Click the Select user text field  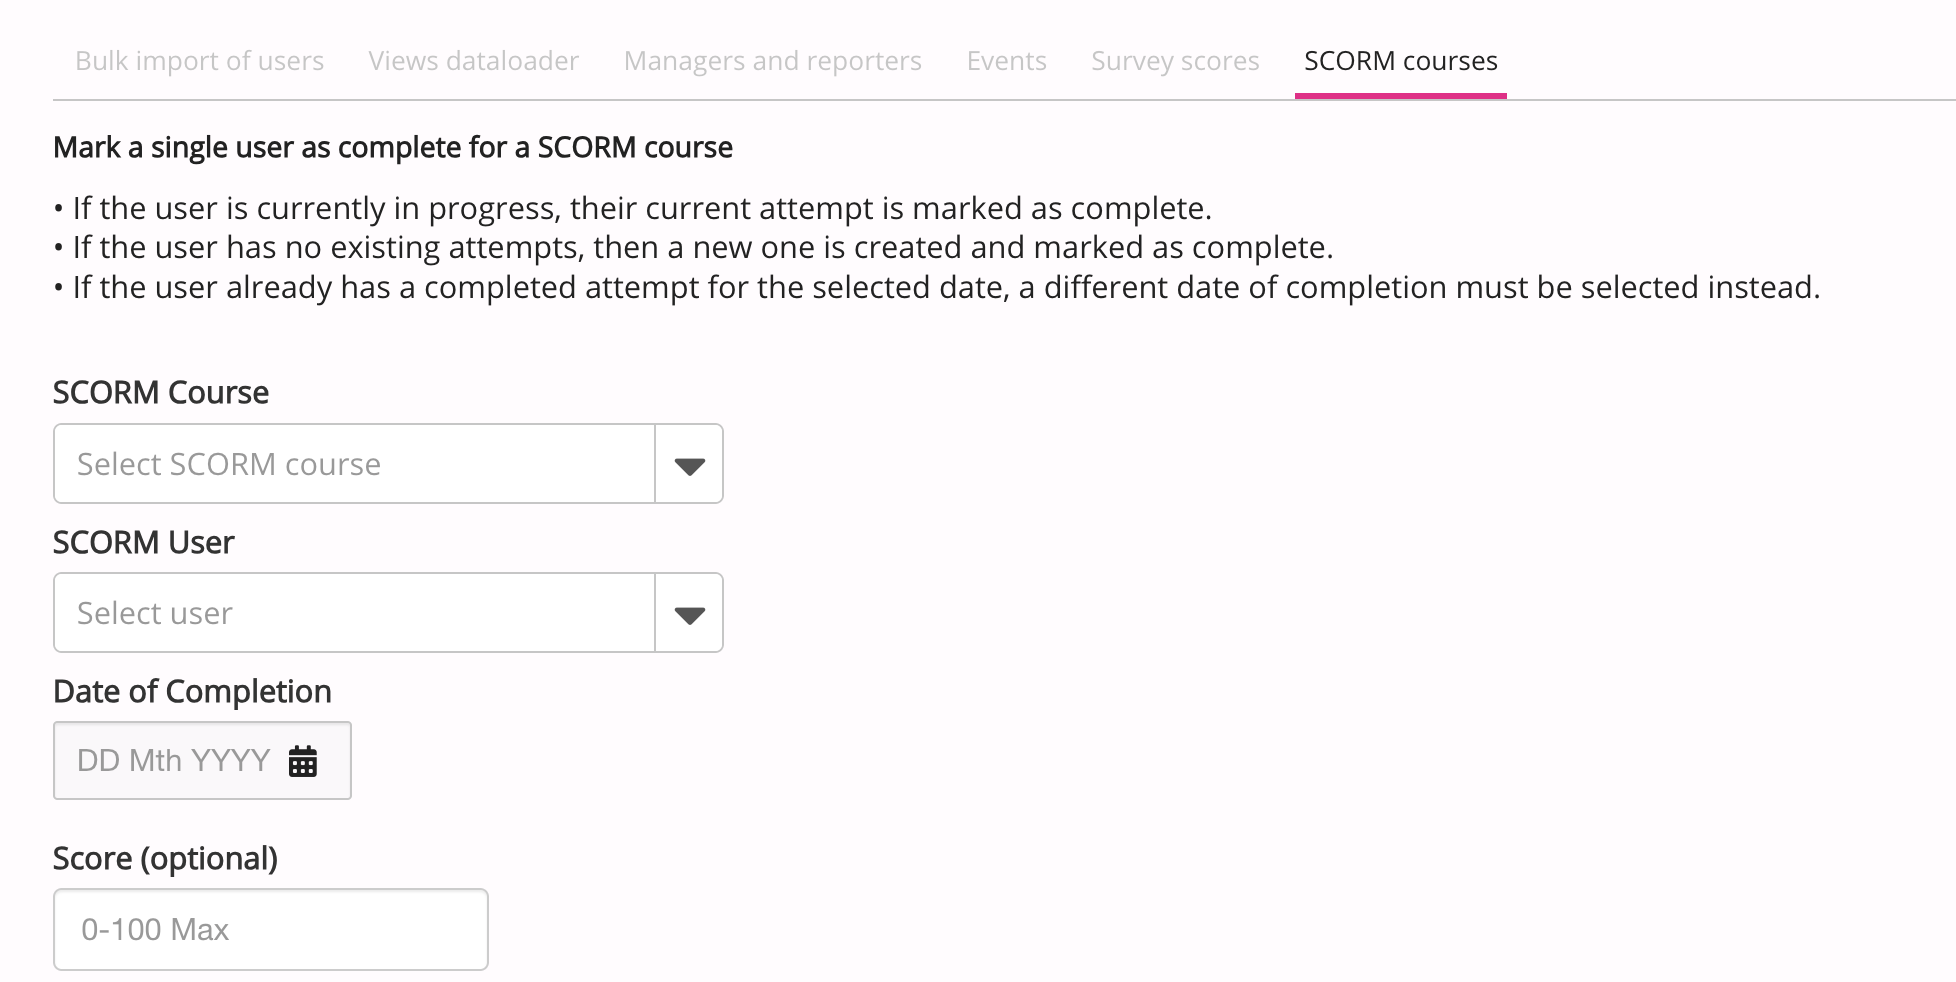[355, 614]
